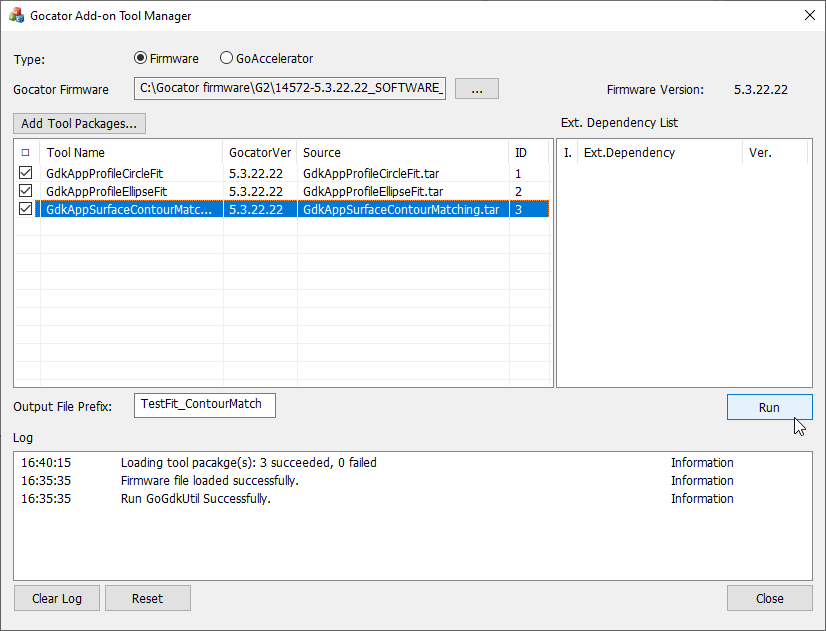Select the GdkAppSurfaceContourMatc... row name

point(129,209)
